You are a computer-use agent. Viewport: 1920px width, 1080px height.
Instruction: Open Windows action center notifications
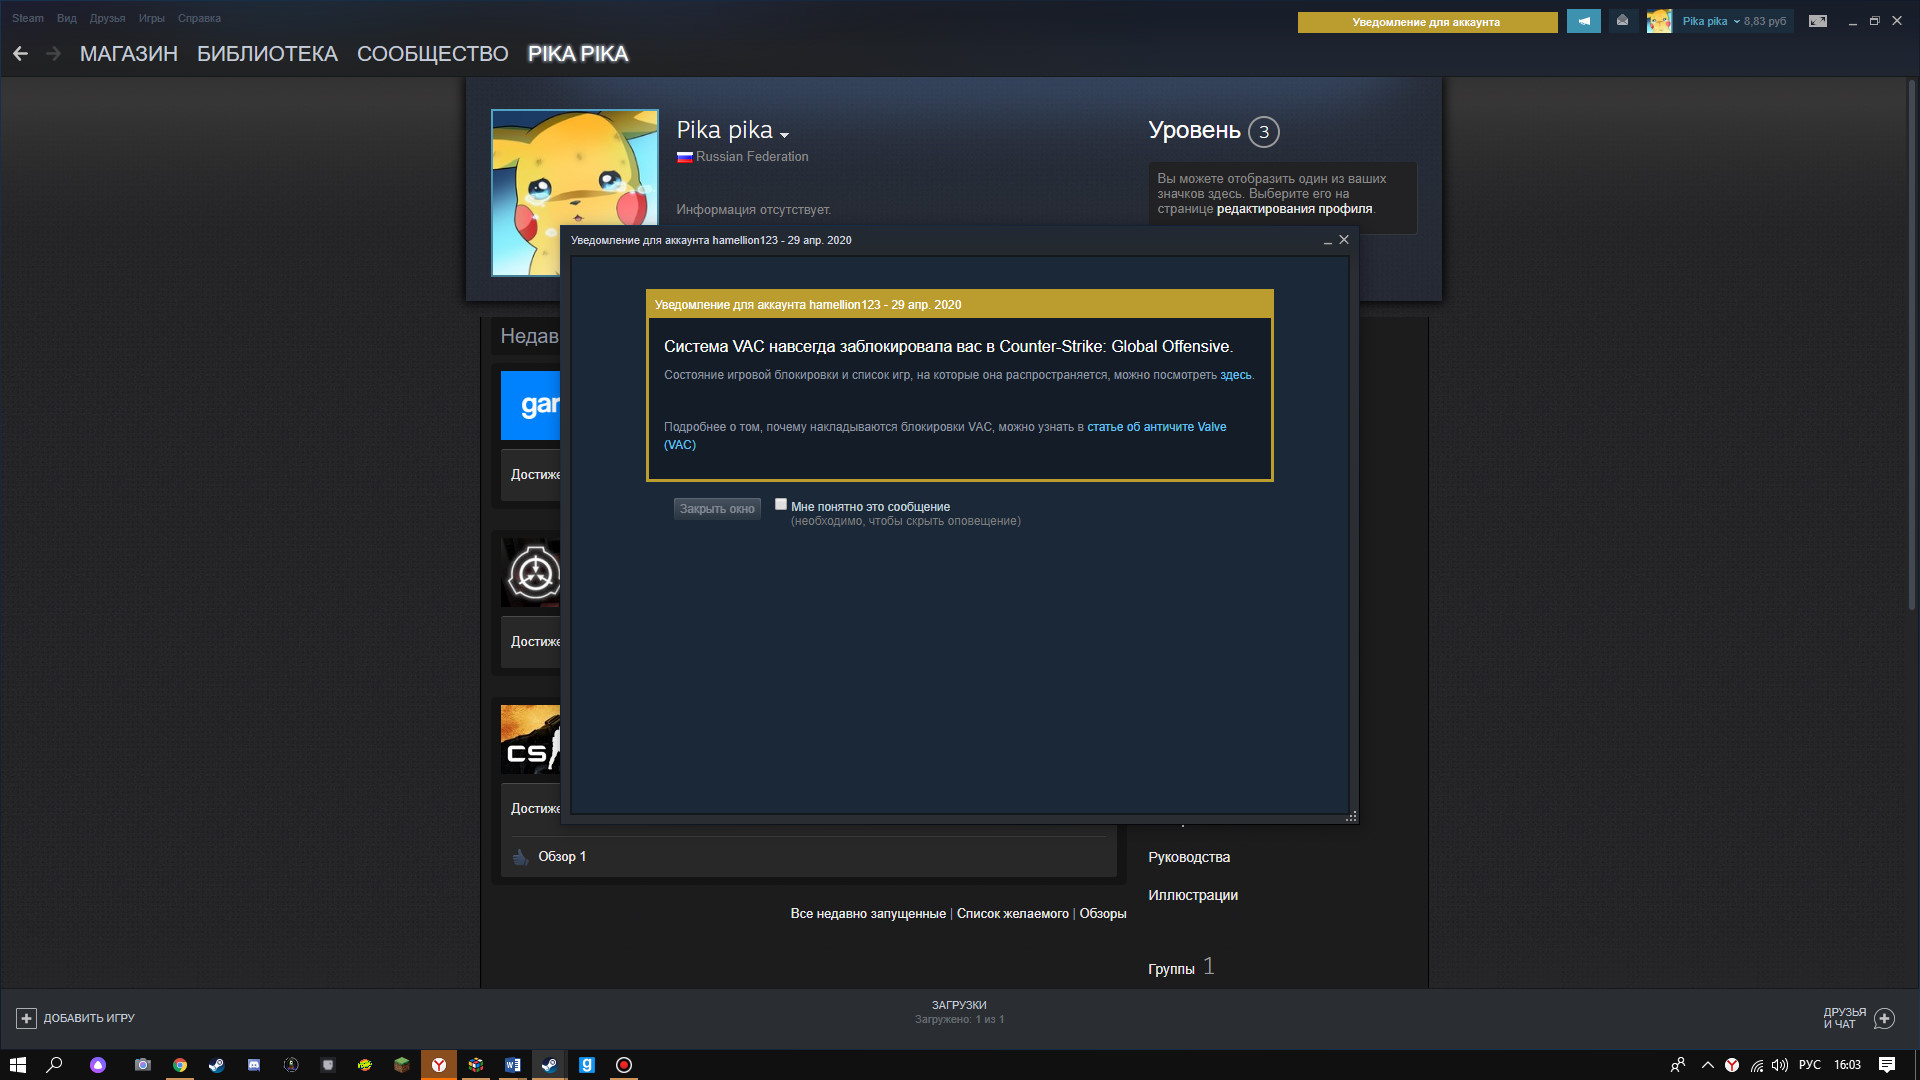1887,1065
